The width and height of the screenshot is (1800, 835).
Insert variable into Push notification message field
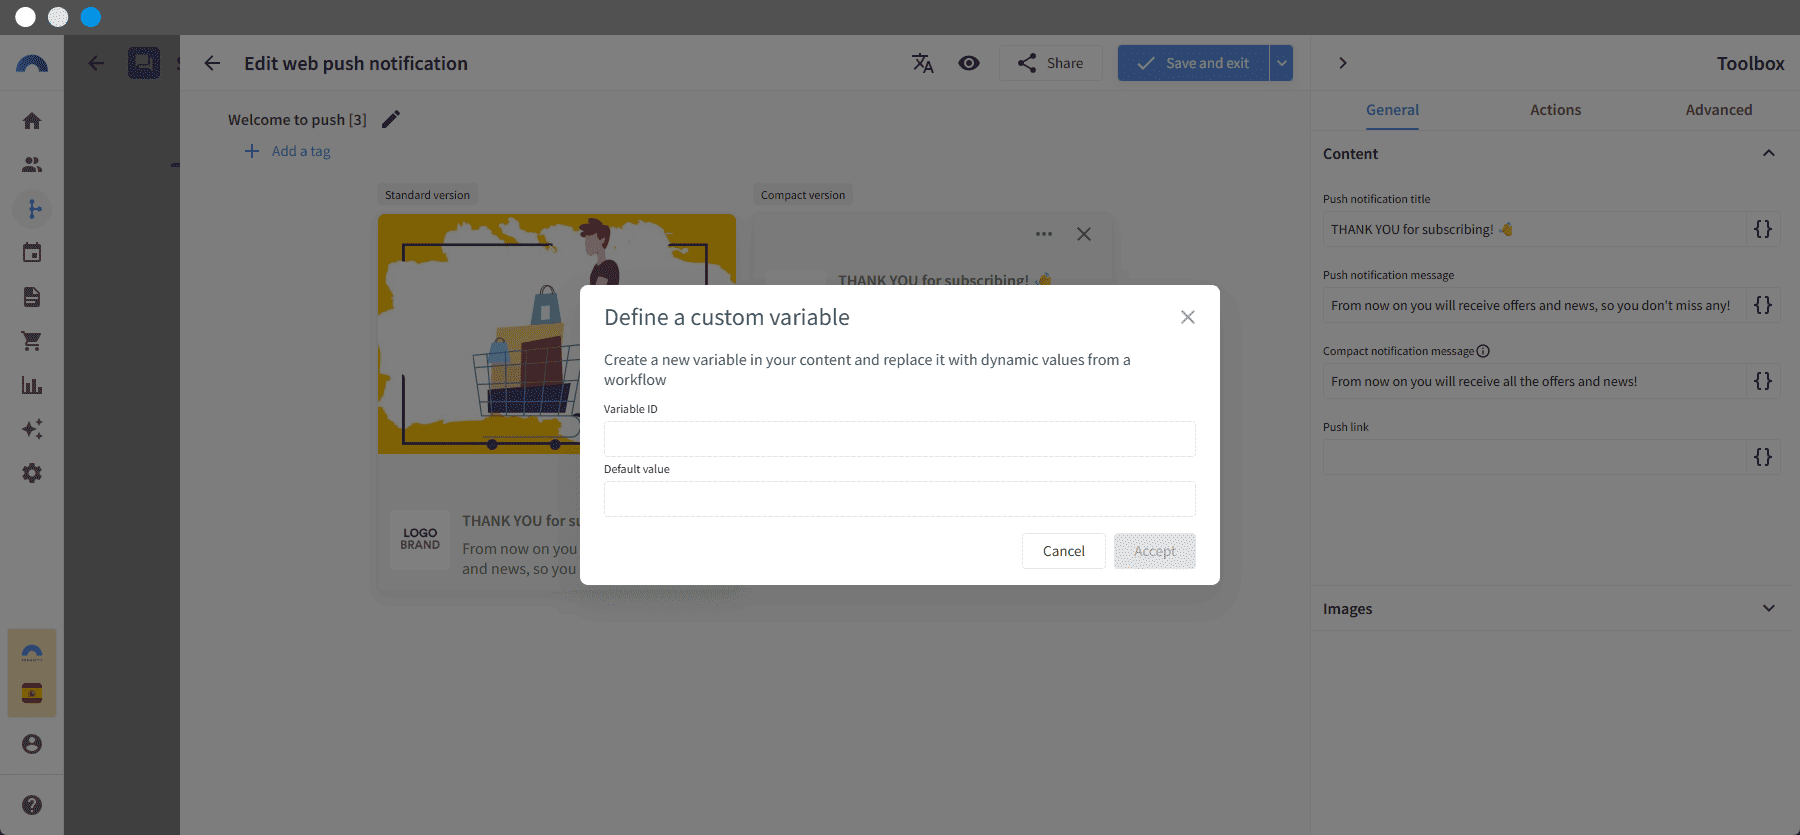click(1763, 305)
